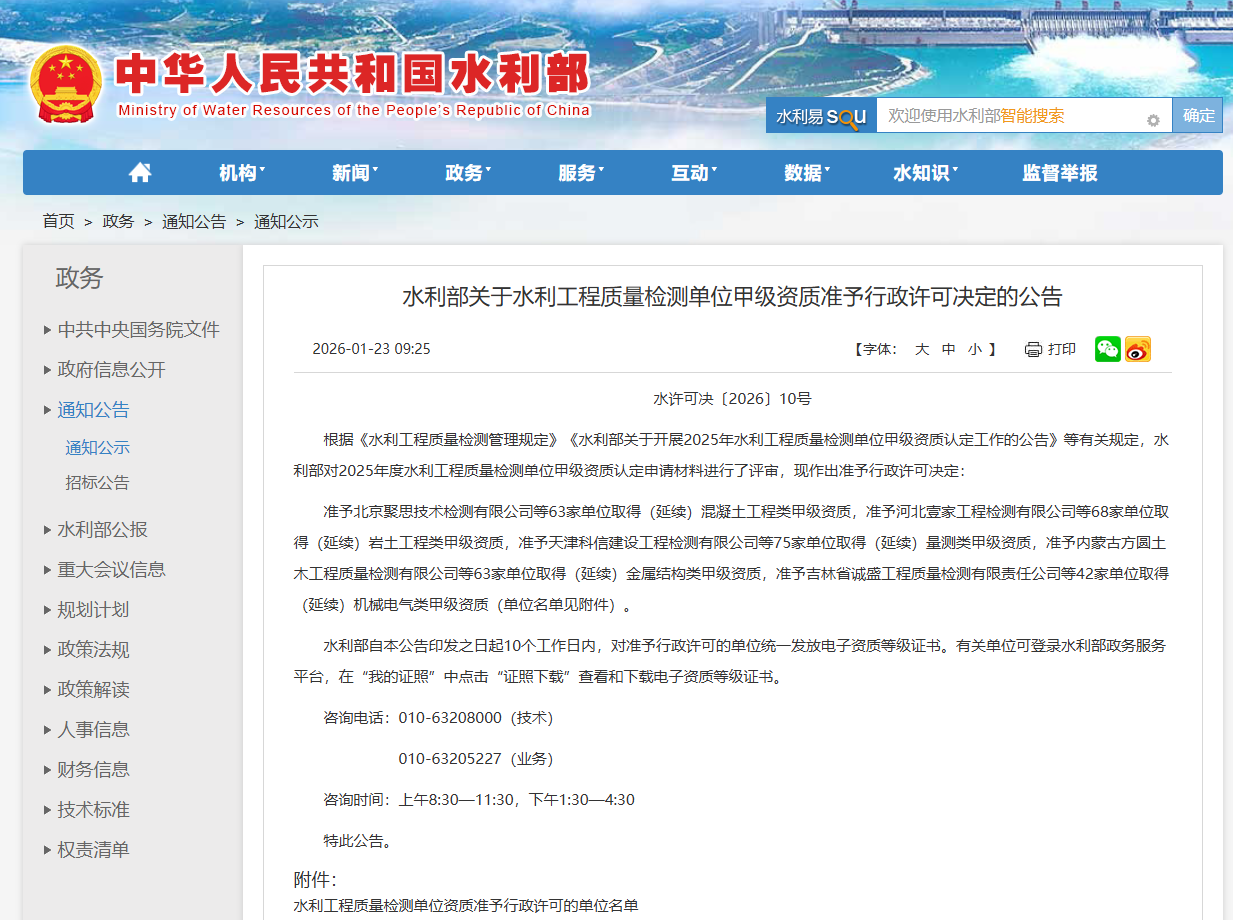Screen dimensions: 1233x920
Task: Click the printer icon to print
Action: [1033, 349]
